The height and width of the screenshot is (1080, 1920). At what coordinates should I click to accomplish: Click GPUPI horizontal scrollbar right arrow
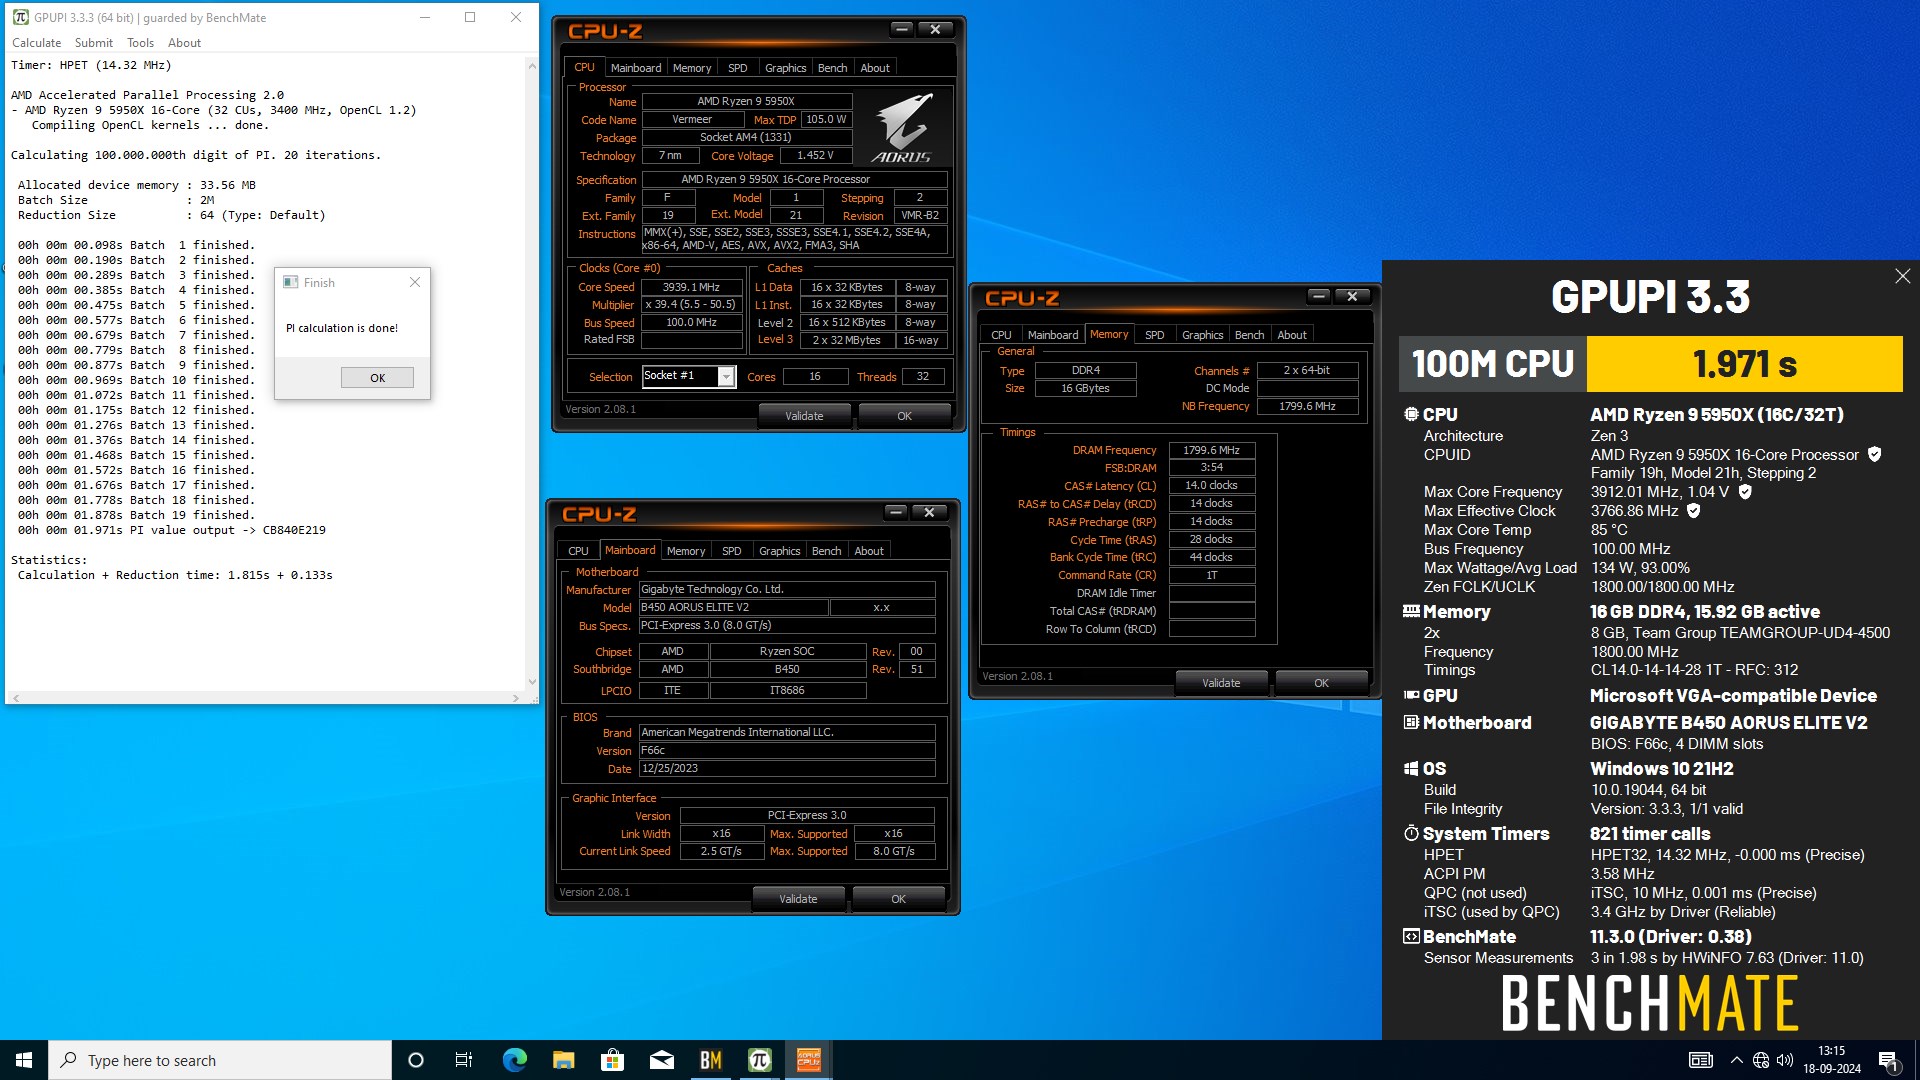point(516,698)
